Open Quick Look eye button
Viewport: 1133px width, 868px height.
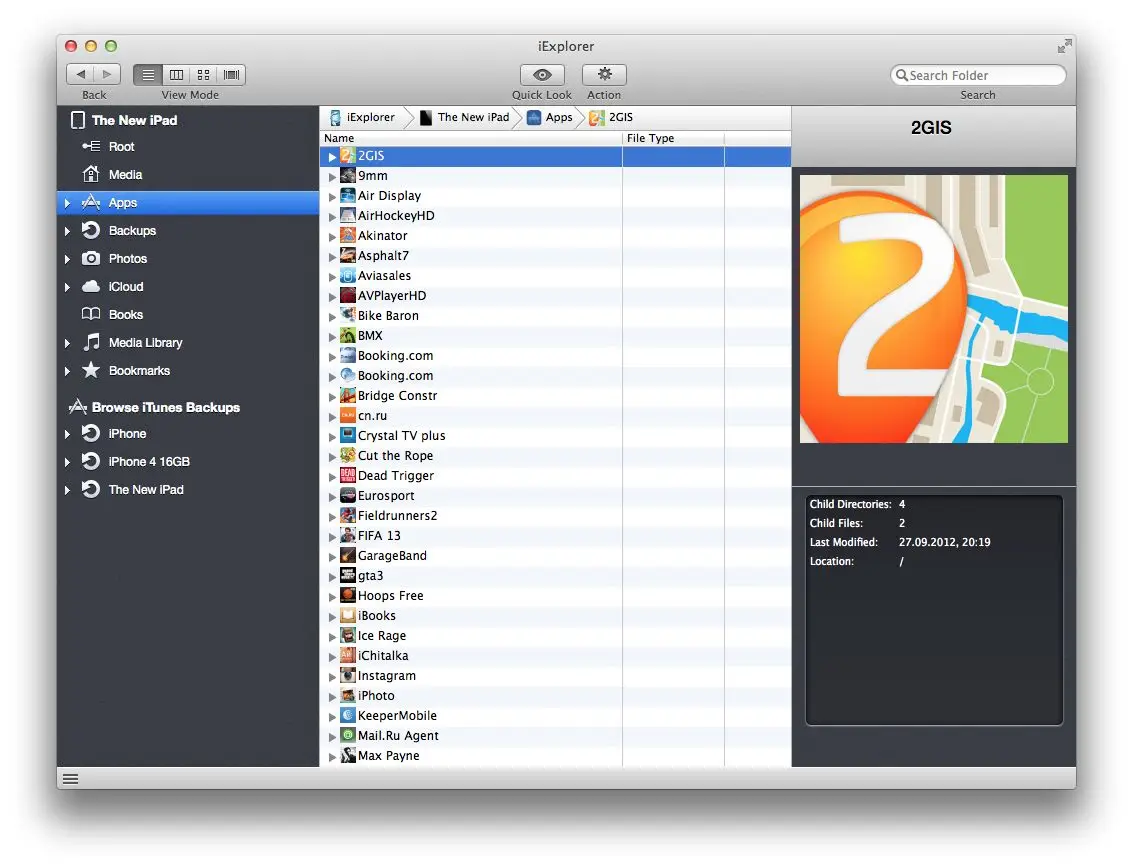pyautogui.click(x=542, y=74)
